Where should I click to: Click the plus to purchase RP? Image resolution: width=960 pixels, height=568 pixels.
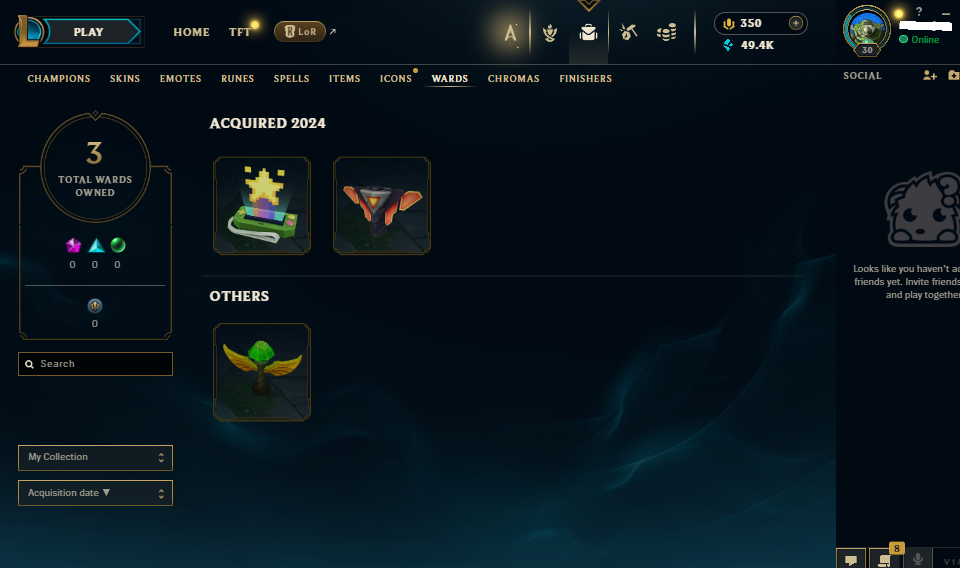(795, 23)
